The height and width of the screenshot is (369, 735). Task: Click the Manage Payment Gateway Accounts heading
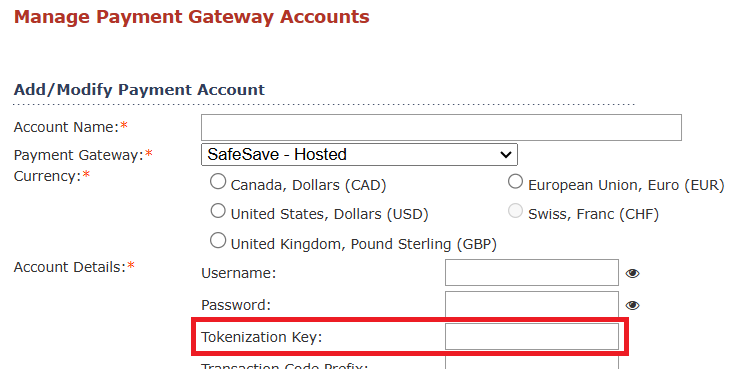[192, 17]
